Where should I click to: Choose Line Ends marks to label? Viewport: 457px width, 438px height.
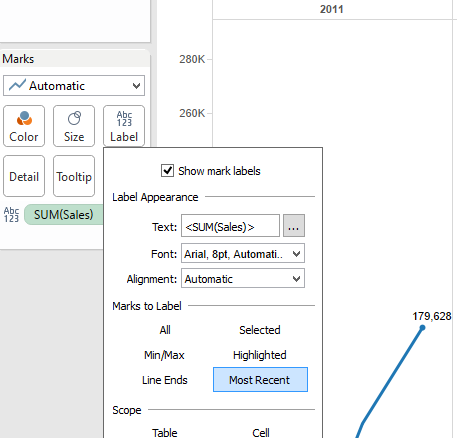tap(165, 380)
